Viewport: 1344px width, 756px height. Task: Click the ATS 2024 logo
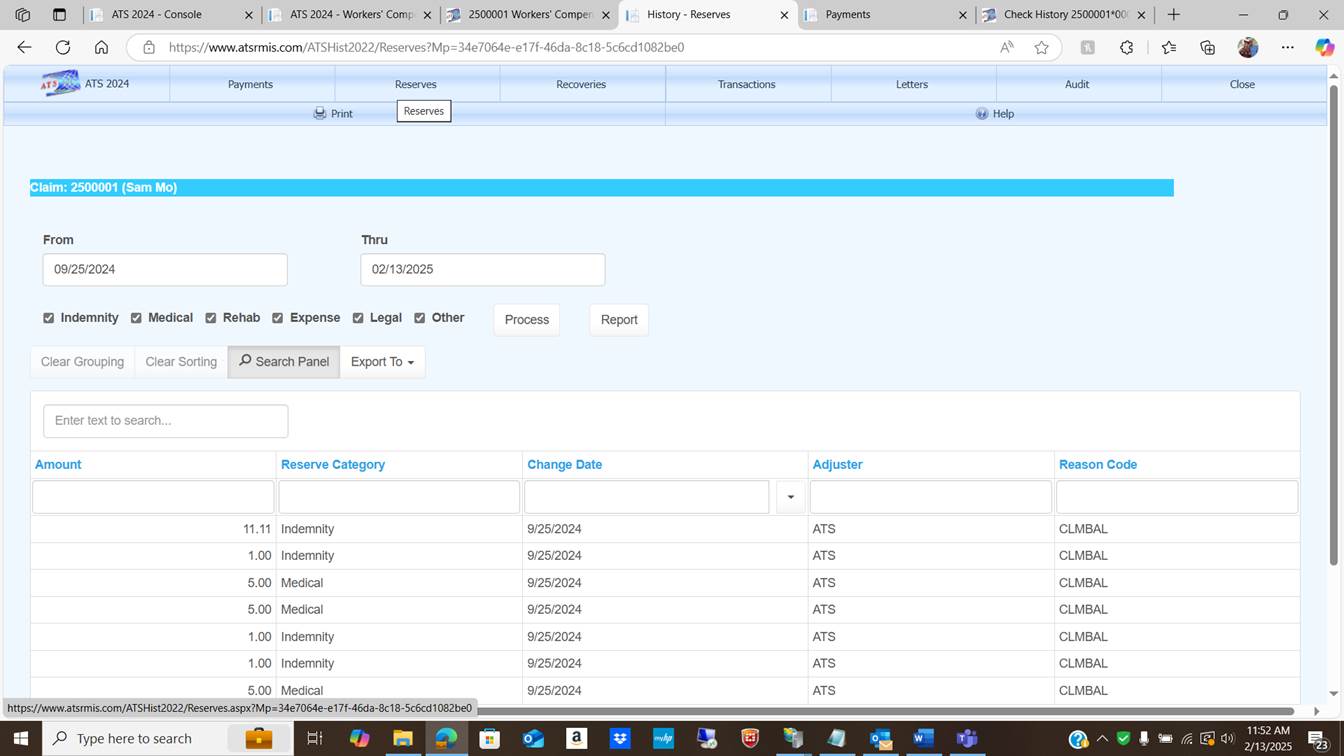click(60, 84)
